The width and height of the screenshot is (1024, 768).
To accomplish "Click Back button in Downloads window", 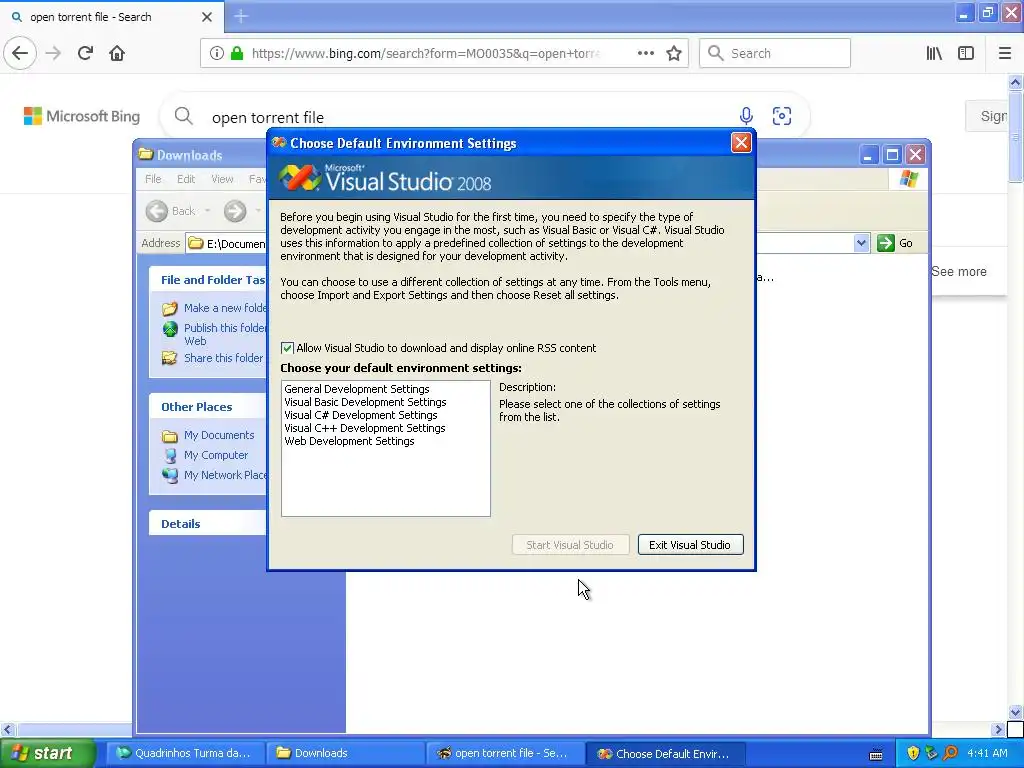I will pos(170,211).
